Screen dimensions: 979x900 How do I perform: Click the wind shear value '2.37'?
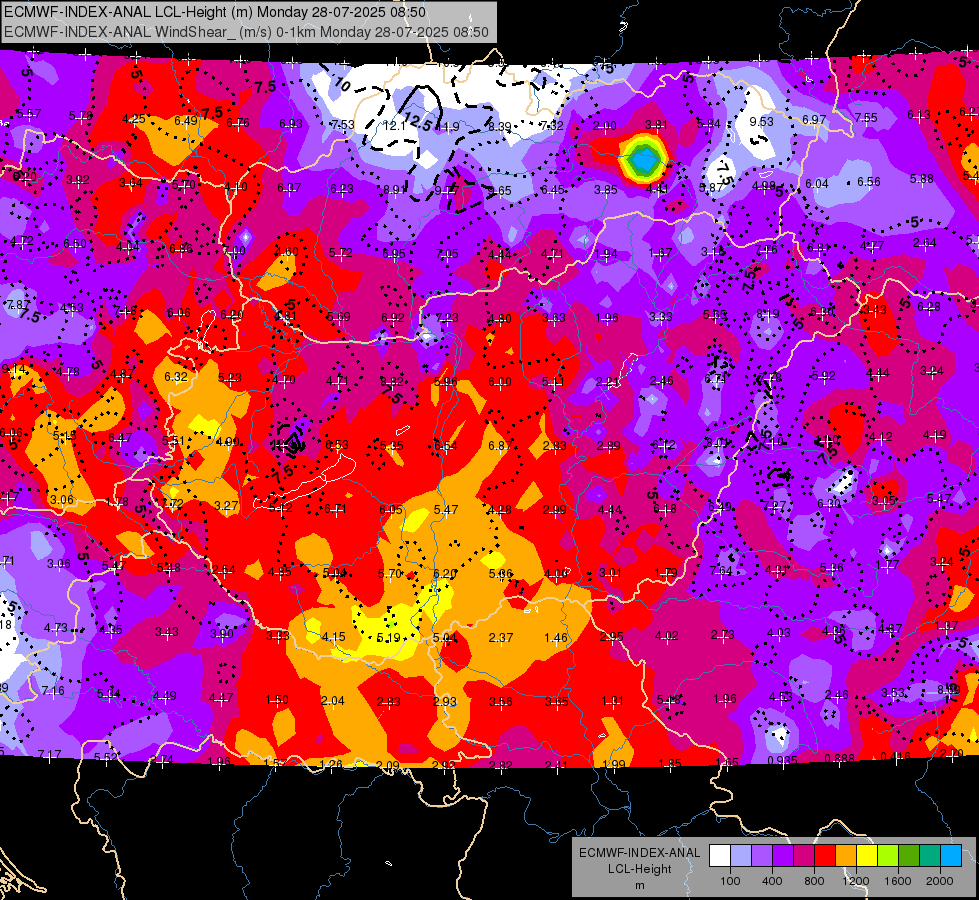click(x=501, y=638)
